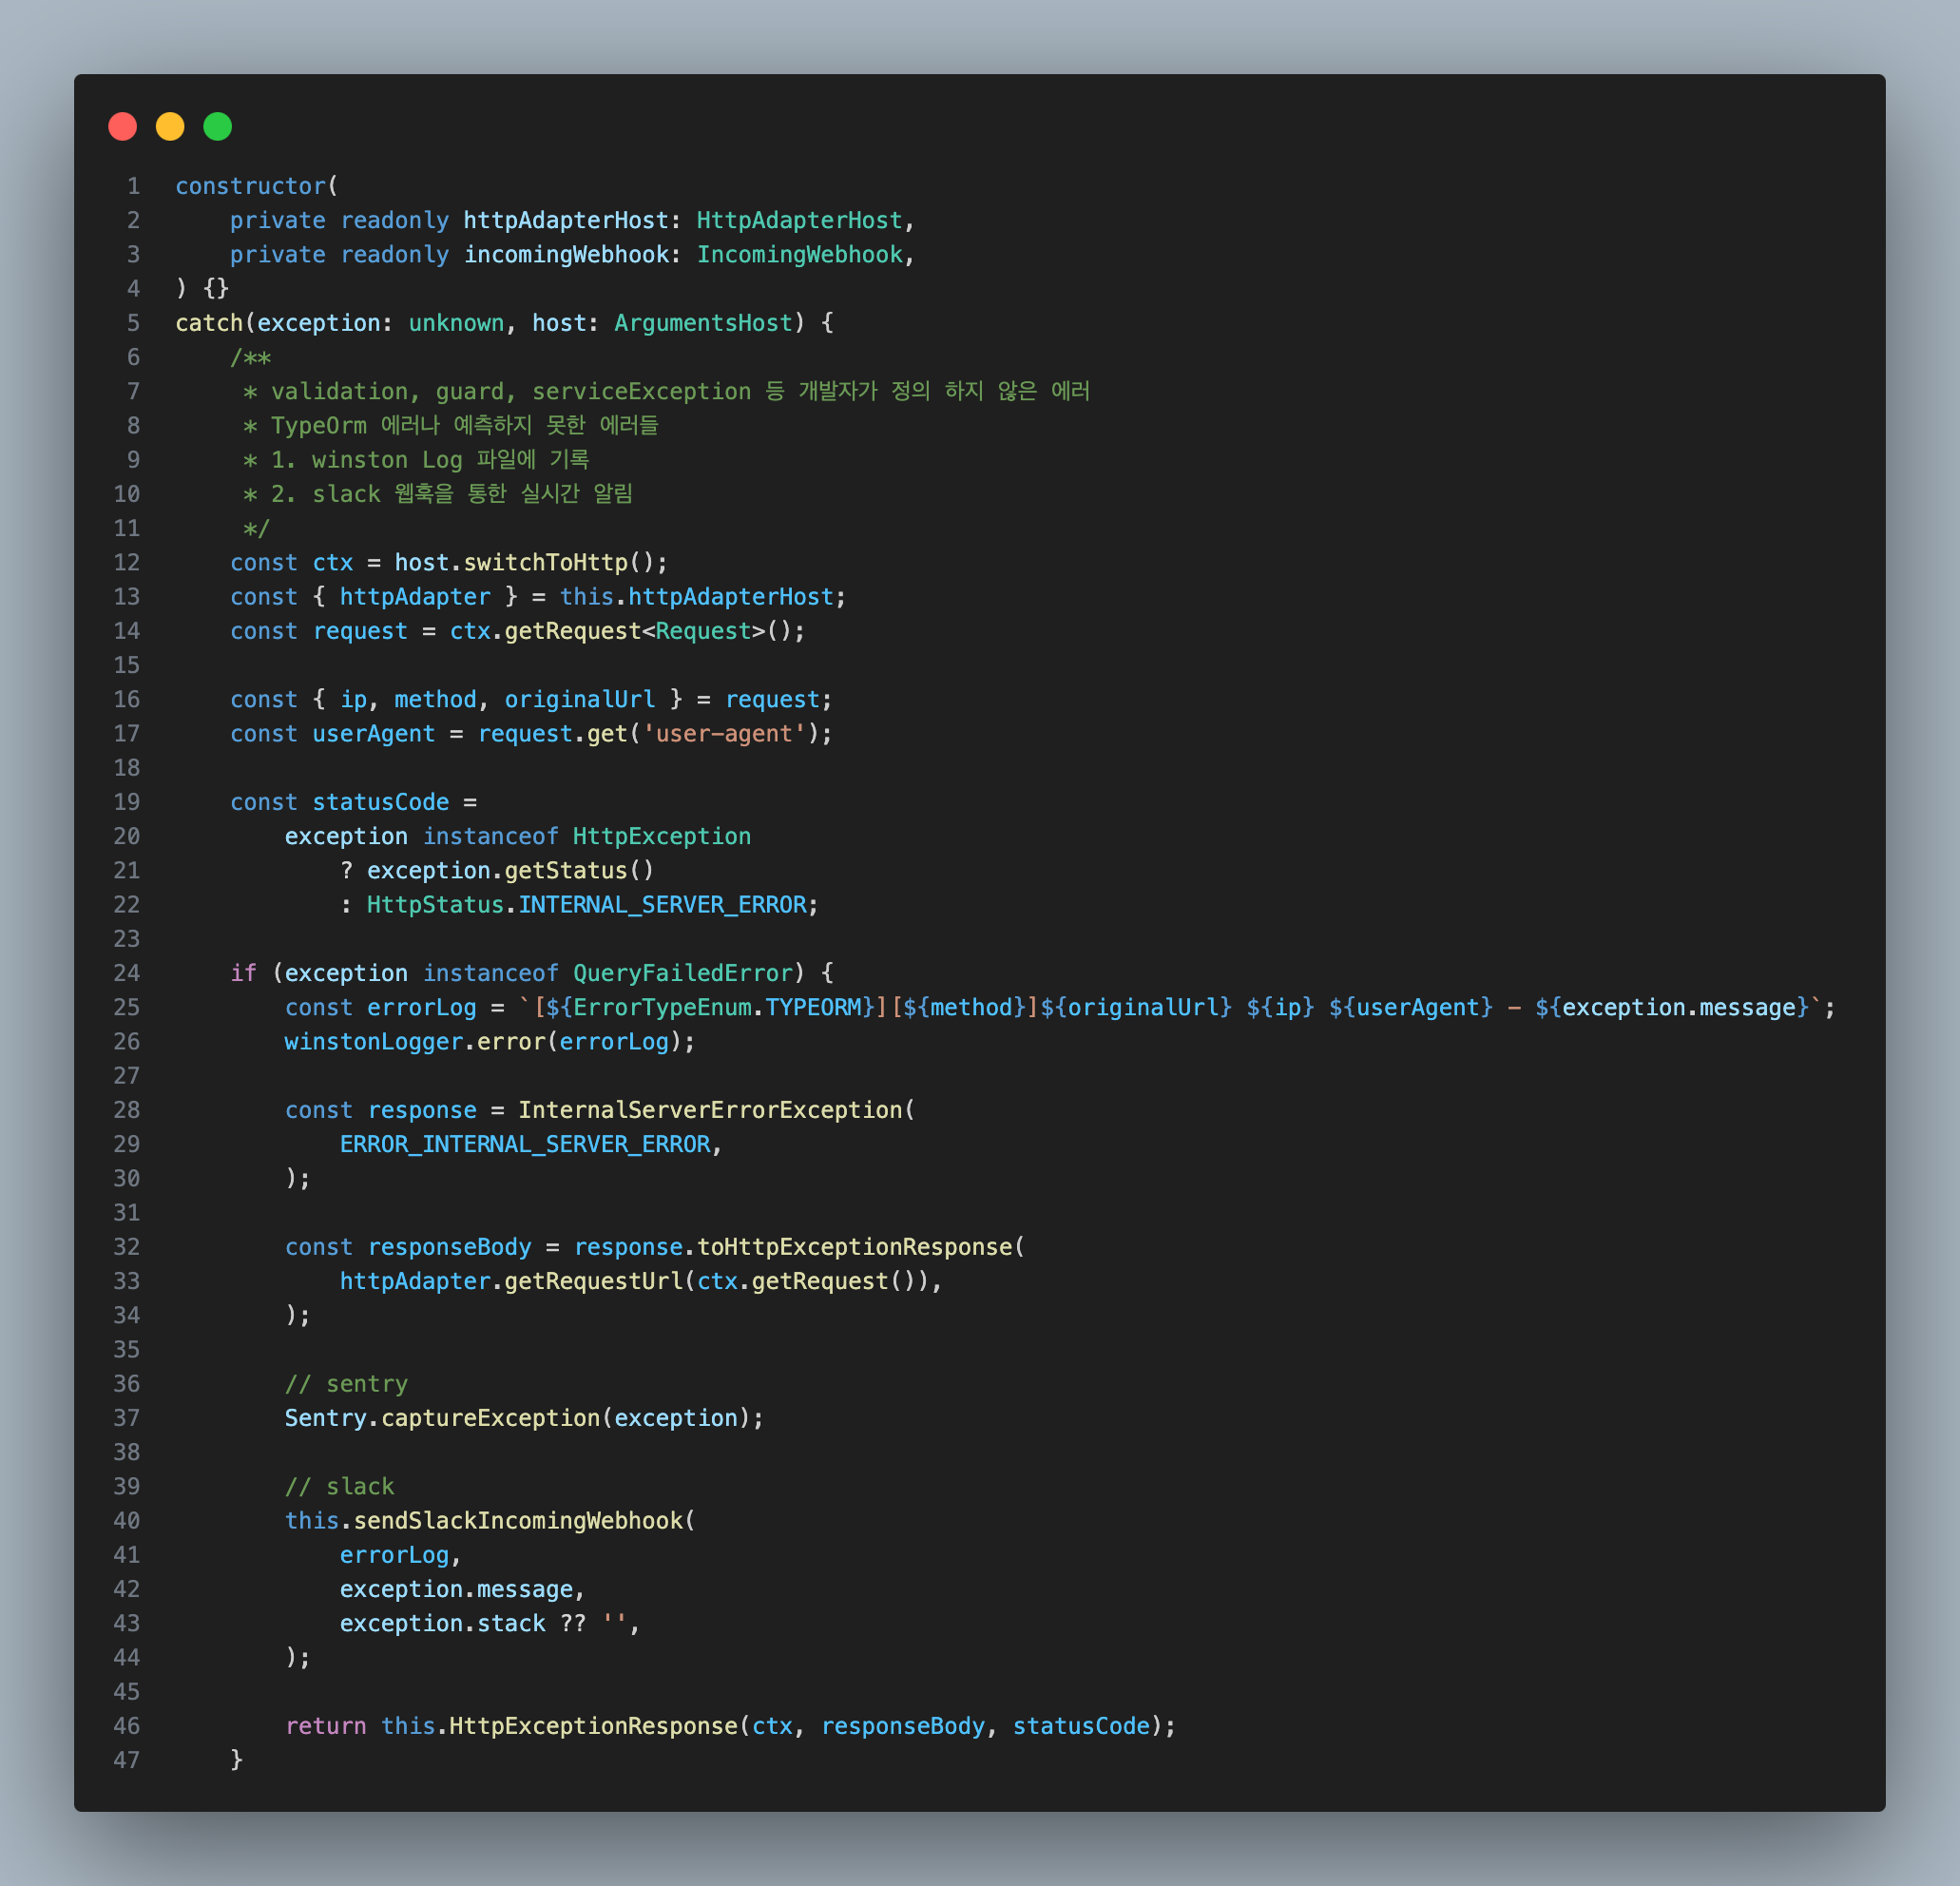
Task: Click the toHttpExceptionResponse method name
Action: [855, 1247]
